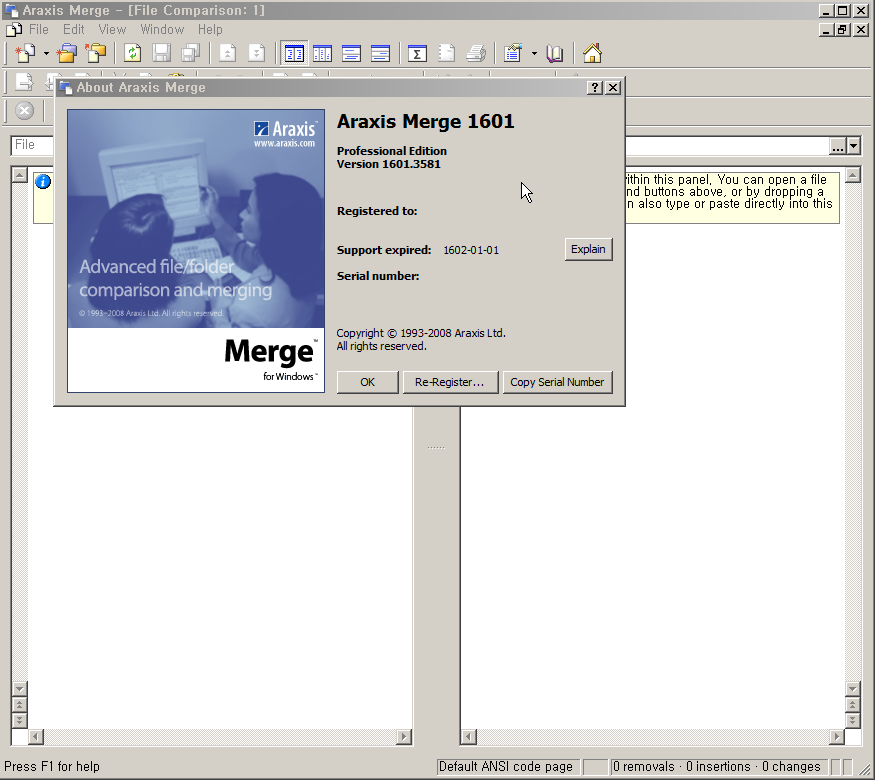Click the Explain button
Image resolution: width=875 pixels, height=780 pixels.
point(588,249)
